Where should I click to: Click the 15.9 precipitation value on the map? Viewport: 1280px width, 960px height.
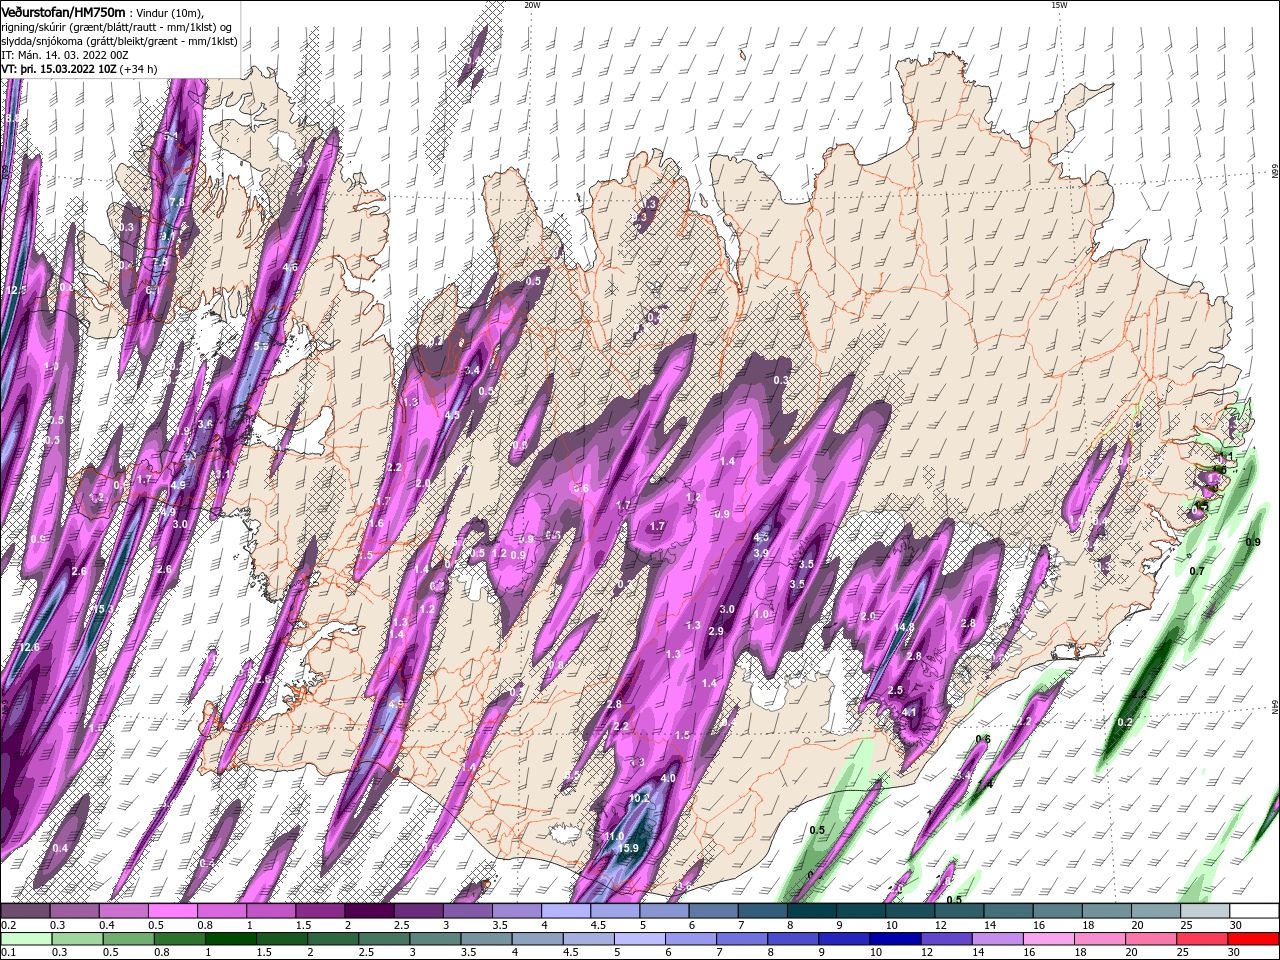pos(628,848)
